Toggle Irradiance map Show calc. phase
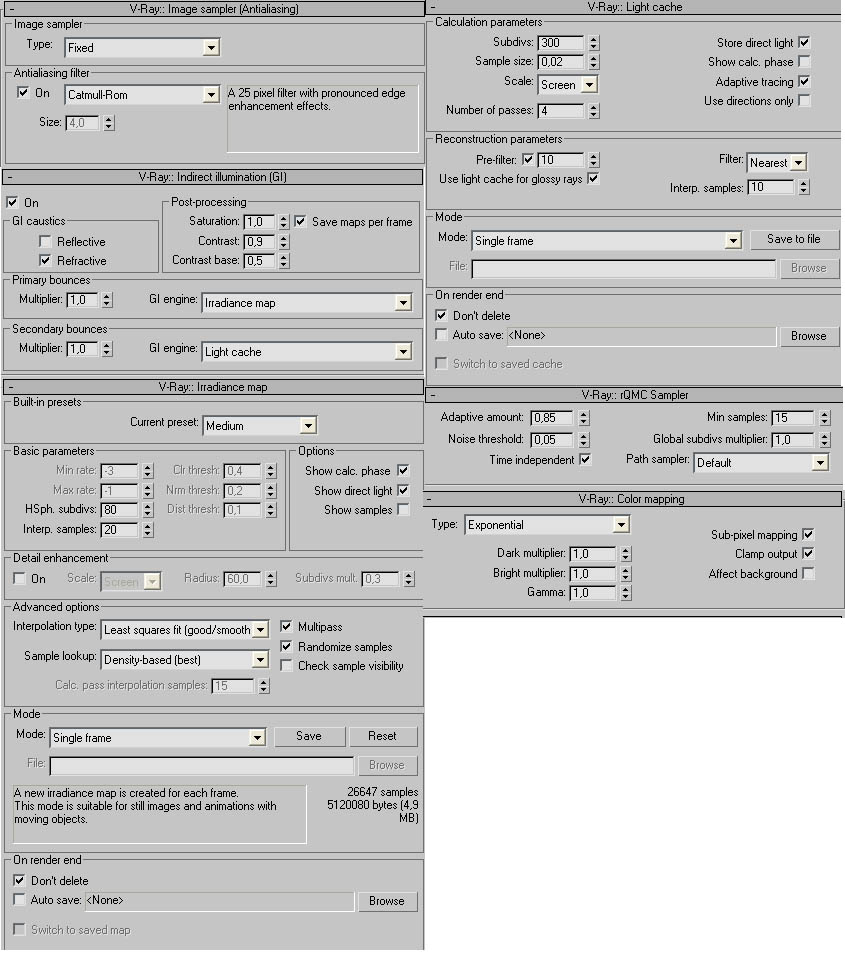The height and width of the screenshot is (960, 845). 403,471
